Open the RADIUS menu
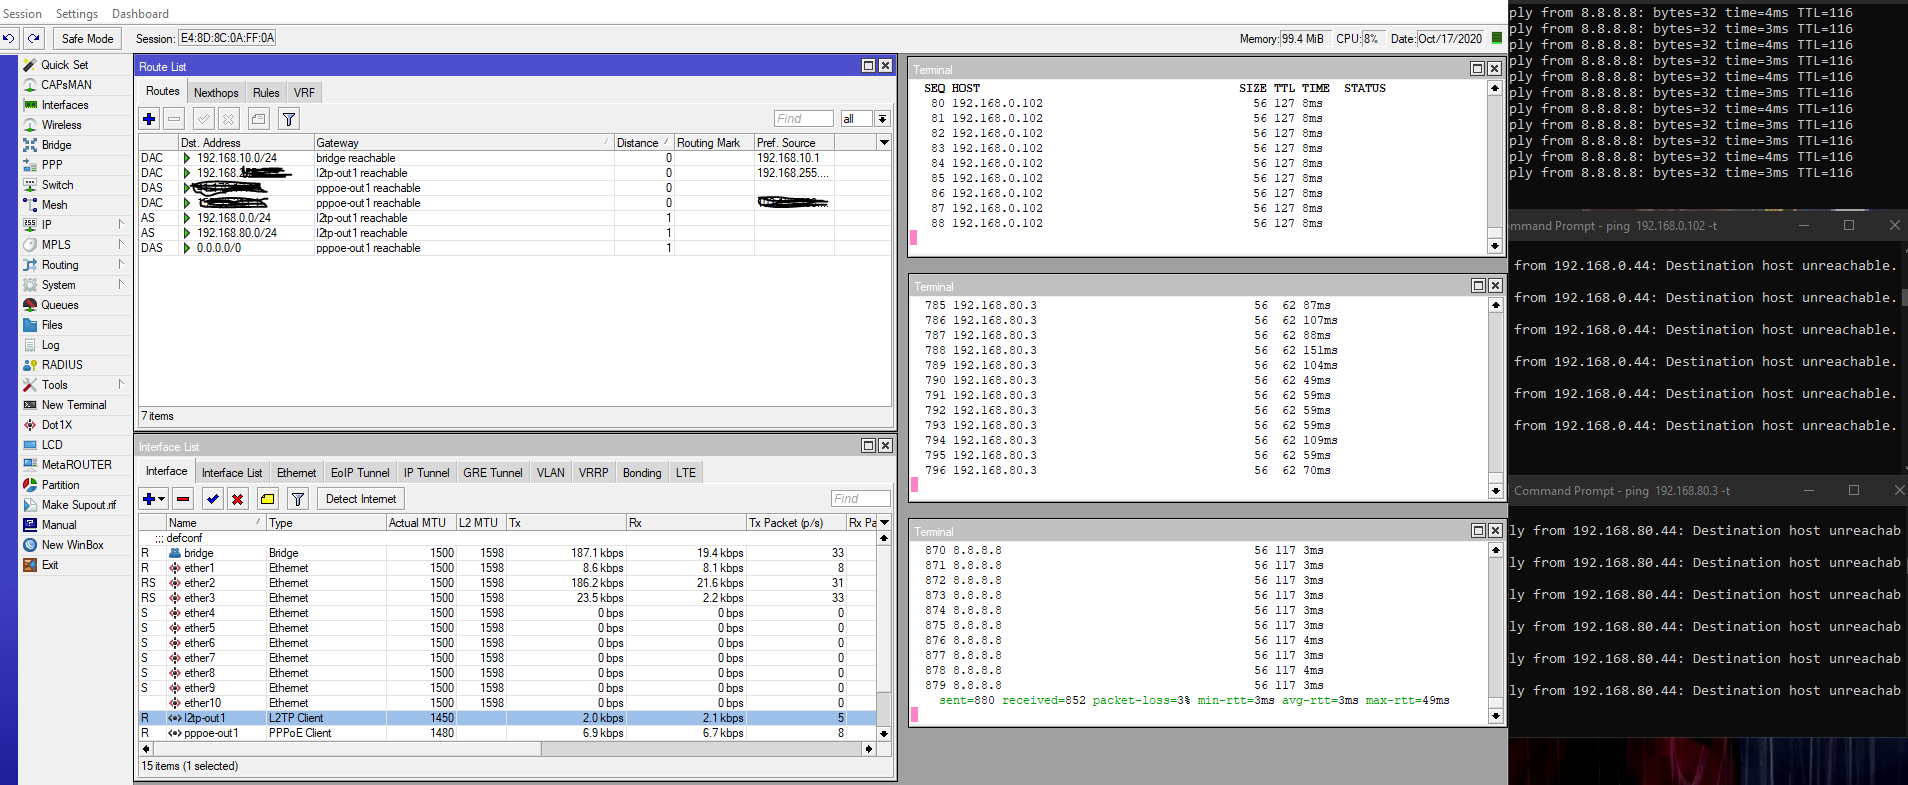Image resolution: width=1908 pixels, height=785 pixels. point(62,365)
